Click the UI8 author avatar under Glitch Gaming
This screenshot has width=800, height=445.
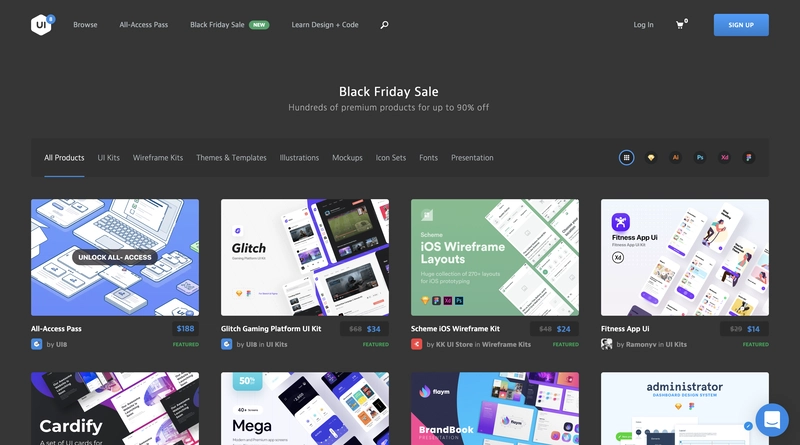(227, 344)
